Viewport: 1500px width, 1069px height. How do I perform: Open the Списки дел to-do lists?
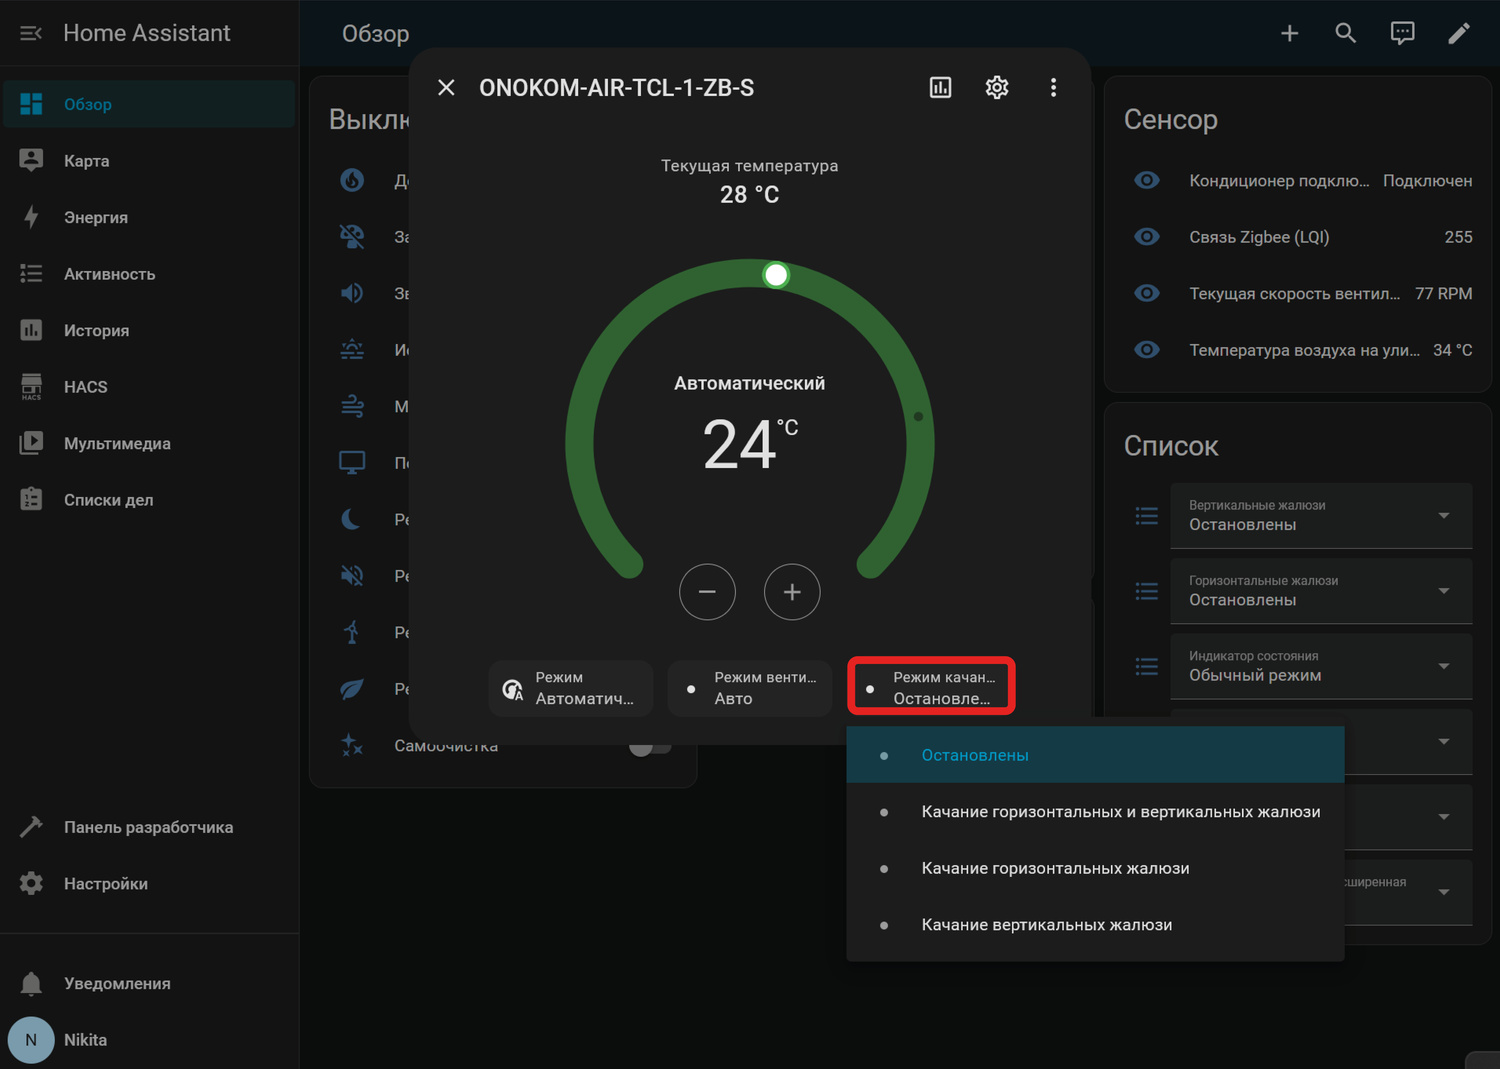pos(149,500)
